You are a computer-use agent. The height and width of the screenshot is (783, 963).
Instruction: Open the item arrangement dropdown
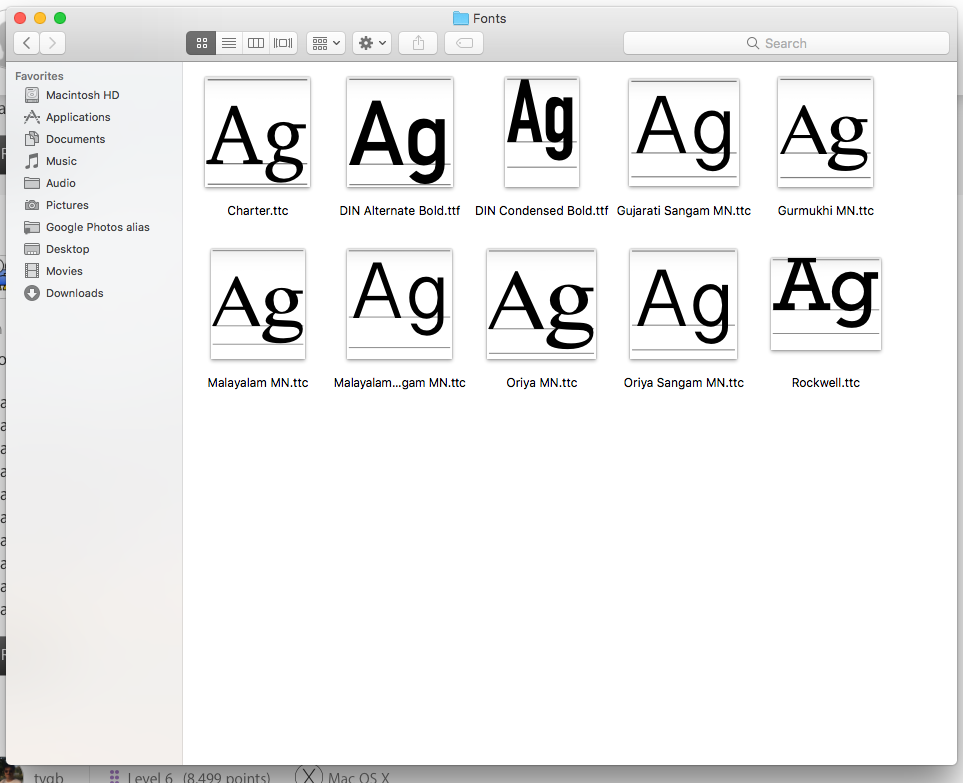[326, 43]
